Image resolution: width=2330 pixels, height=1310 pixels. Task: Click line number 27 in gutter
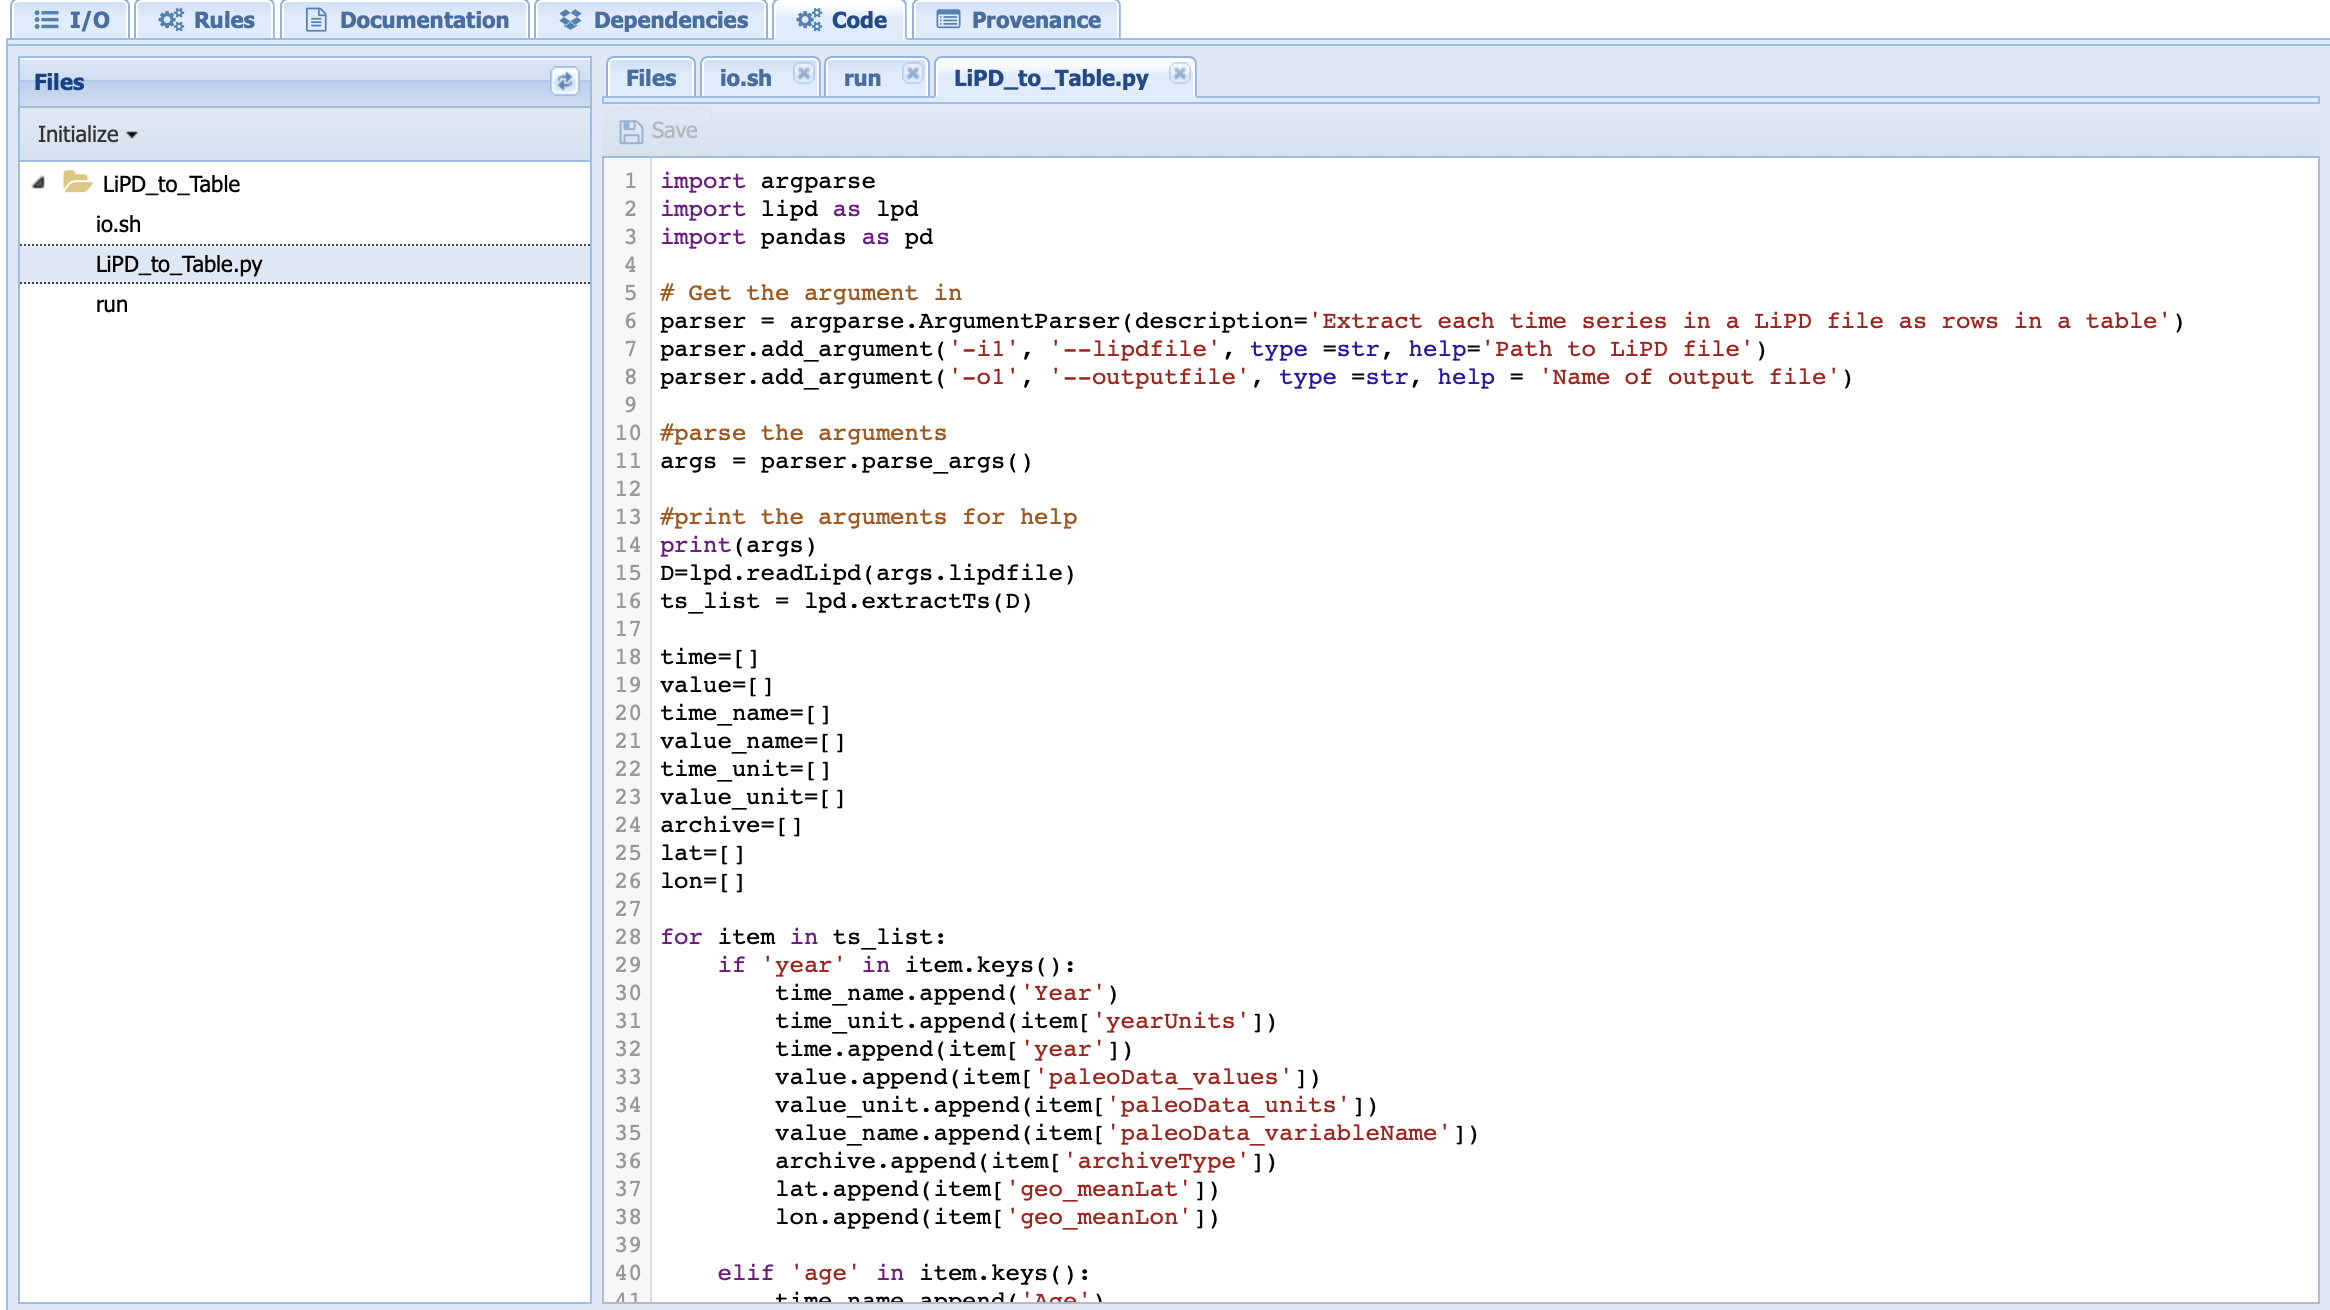point(628,909)
